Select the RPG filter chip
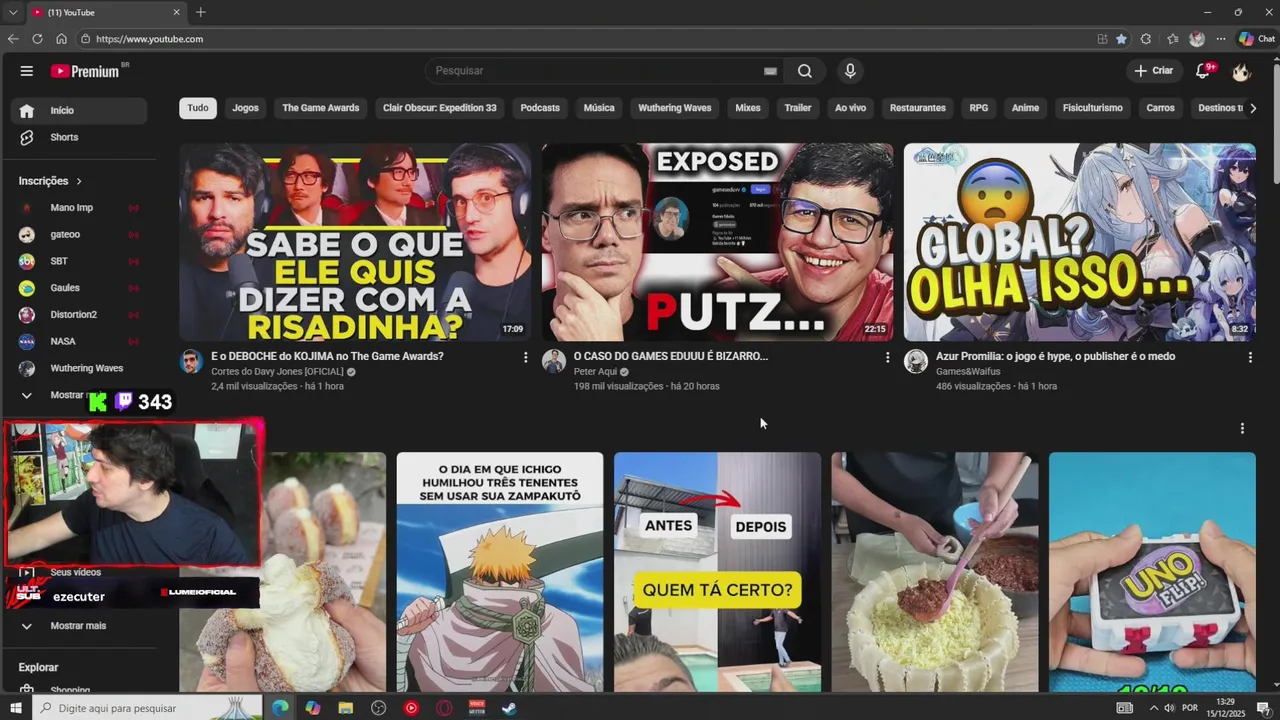Screen dimensions: 1280x720 tap(979, 108)
